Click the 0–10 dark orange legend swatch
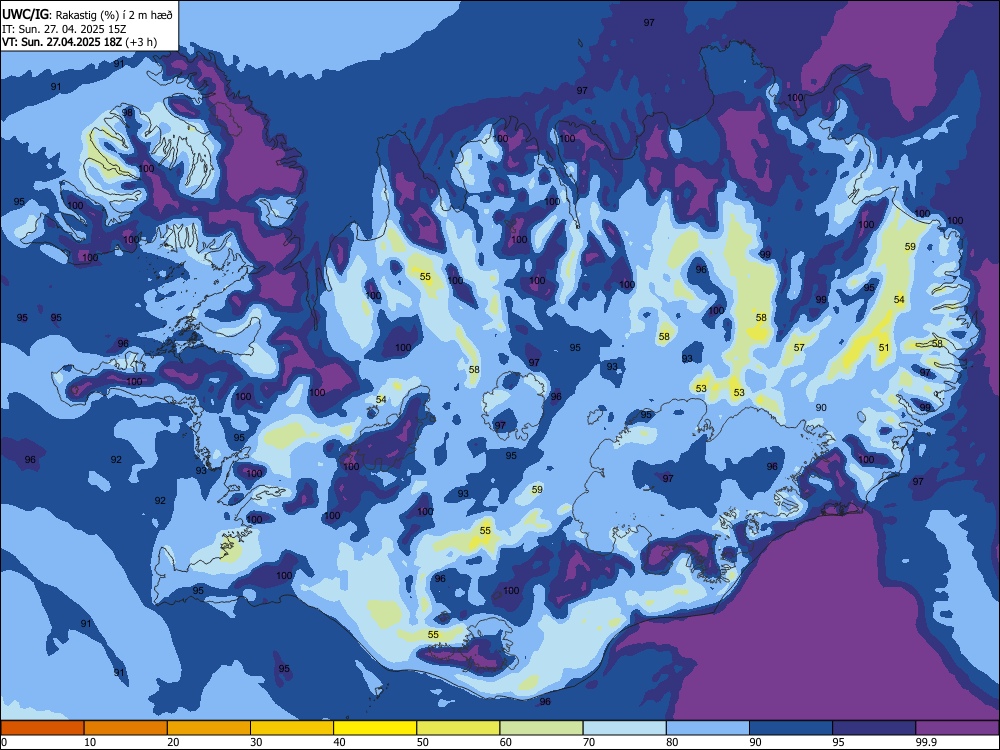The image size is (1000, 750). 42,728
